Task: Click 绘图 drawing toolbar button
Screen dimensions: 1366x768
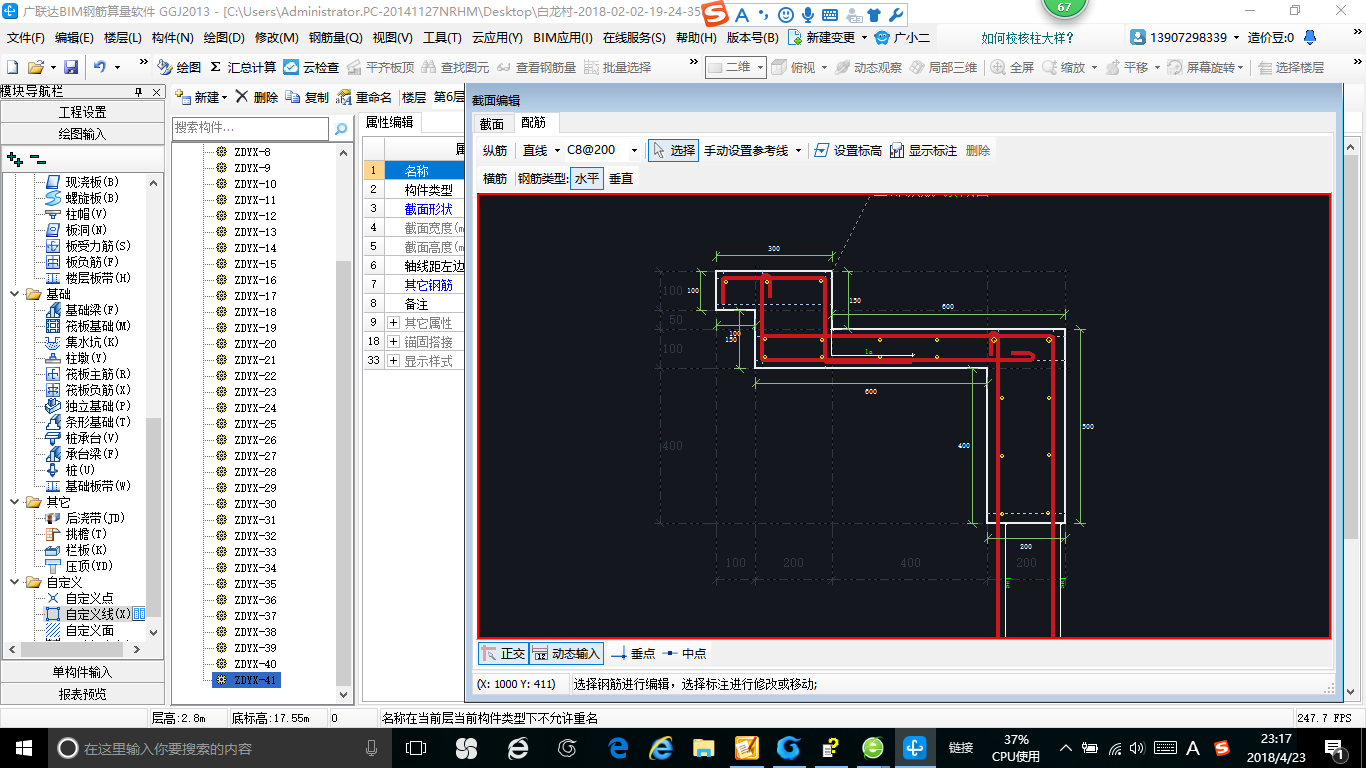Action: (179, 67)
